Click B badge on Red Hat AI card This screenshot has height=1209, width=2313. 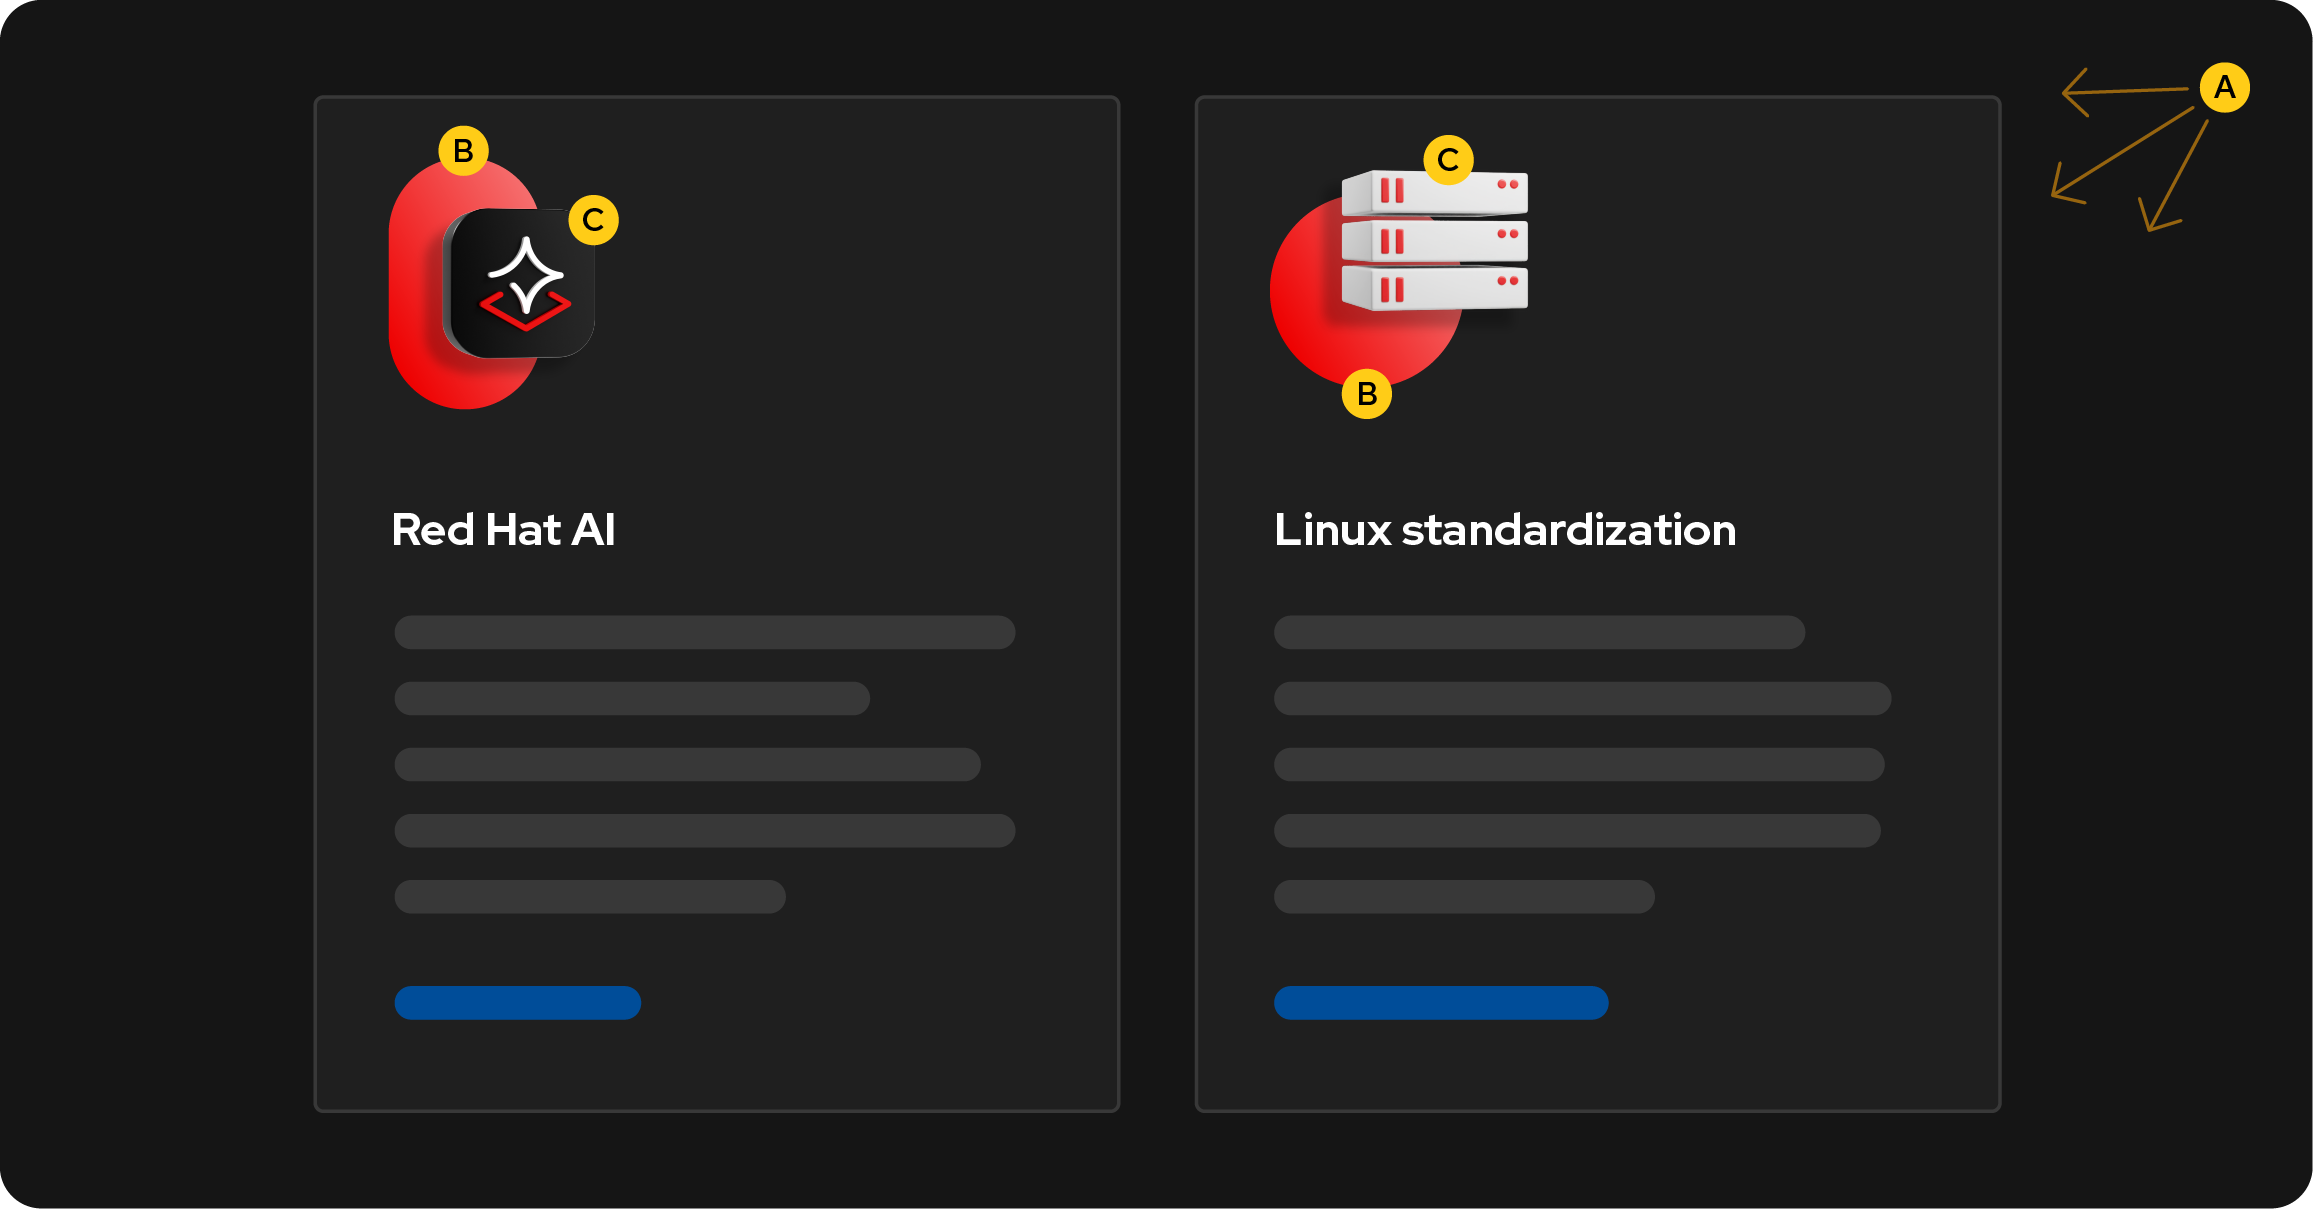[x=463, y=151]
